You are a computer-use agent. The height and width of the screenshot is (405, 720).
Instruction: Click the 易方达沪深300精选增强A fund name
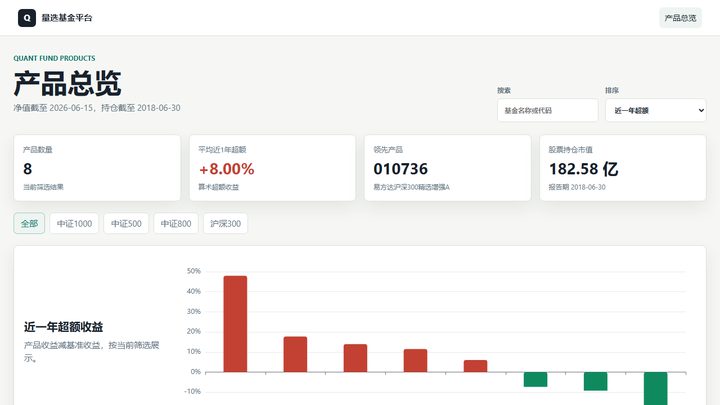coord(411,187)
